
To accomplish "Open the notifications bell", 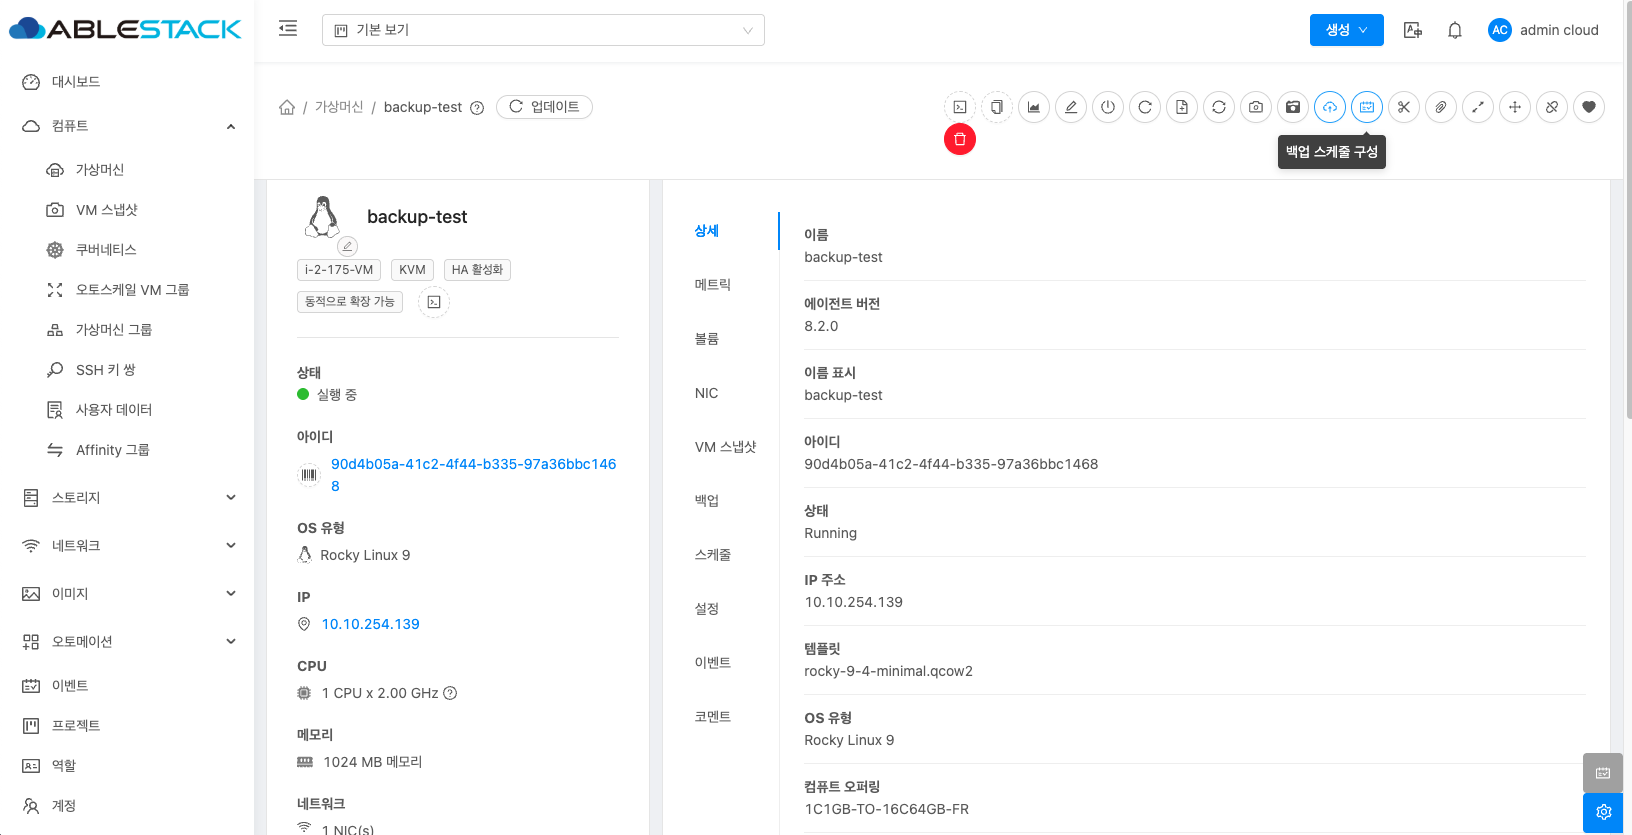I will point(1455,30).
